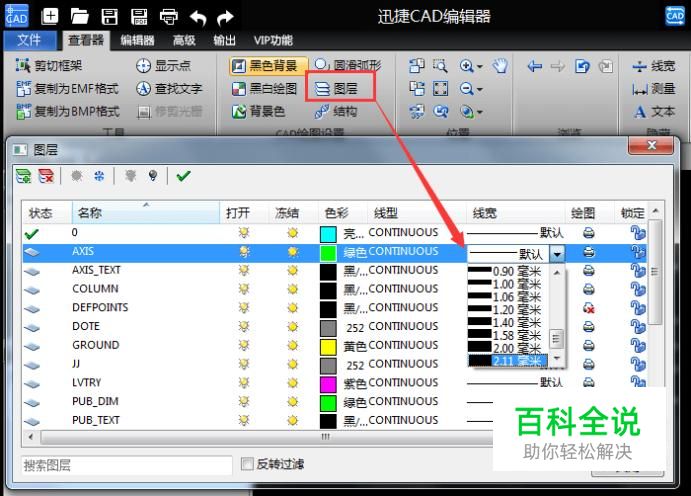Toggle lock on the GROUND layer

637,345
